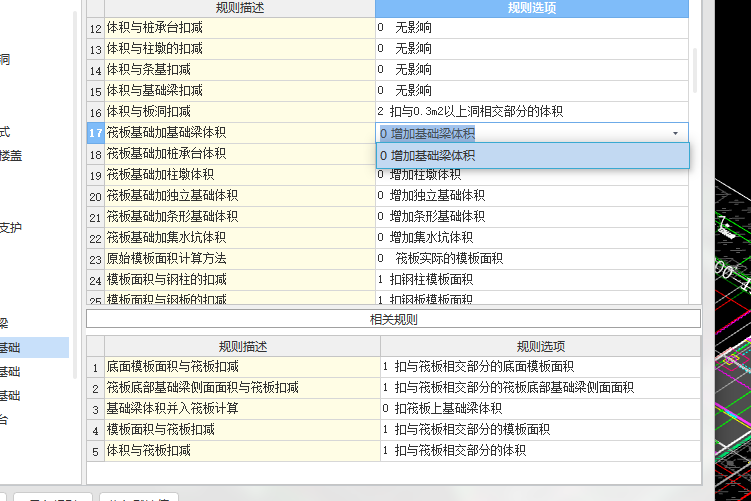Select the '筏板基础加桩承台体积' rule description
Viewport: 751px width, 501px height.
(x=239, y=154)
